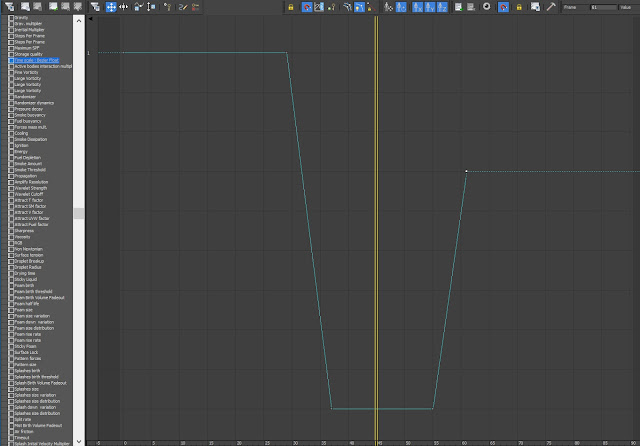The height and width of the screenshot is (446, 640).
Task: Click the box icon beside Ignition
Action: click(x=11, y=146)
